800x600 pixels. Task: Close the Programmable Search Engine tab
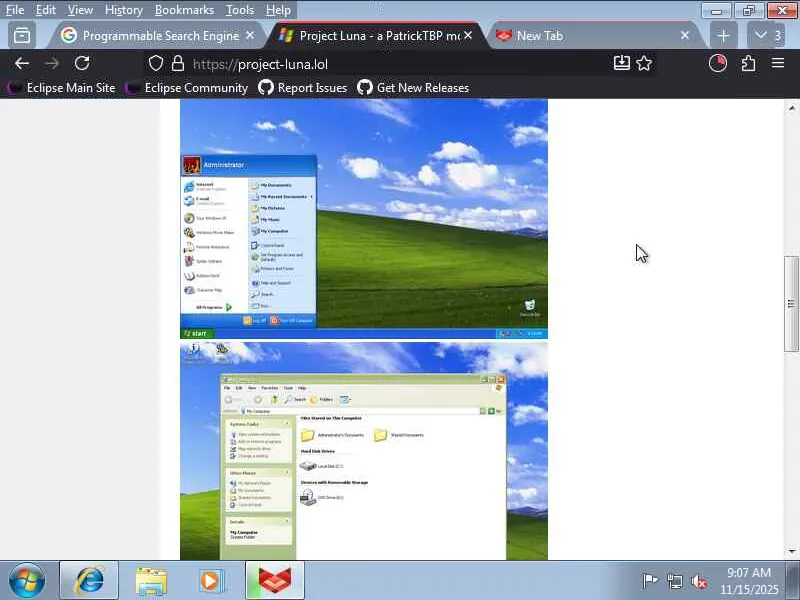[x=250, y=35]
